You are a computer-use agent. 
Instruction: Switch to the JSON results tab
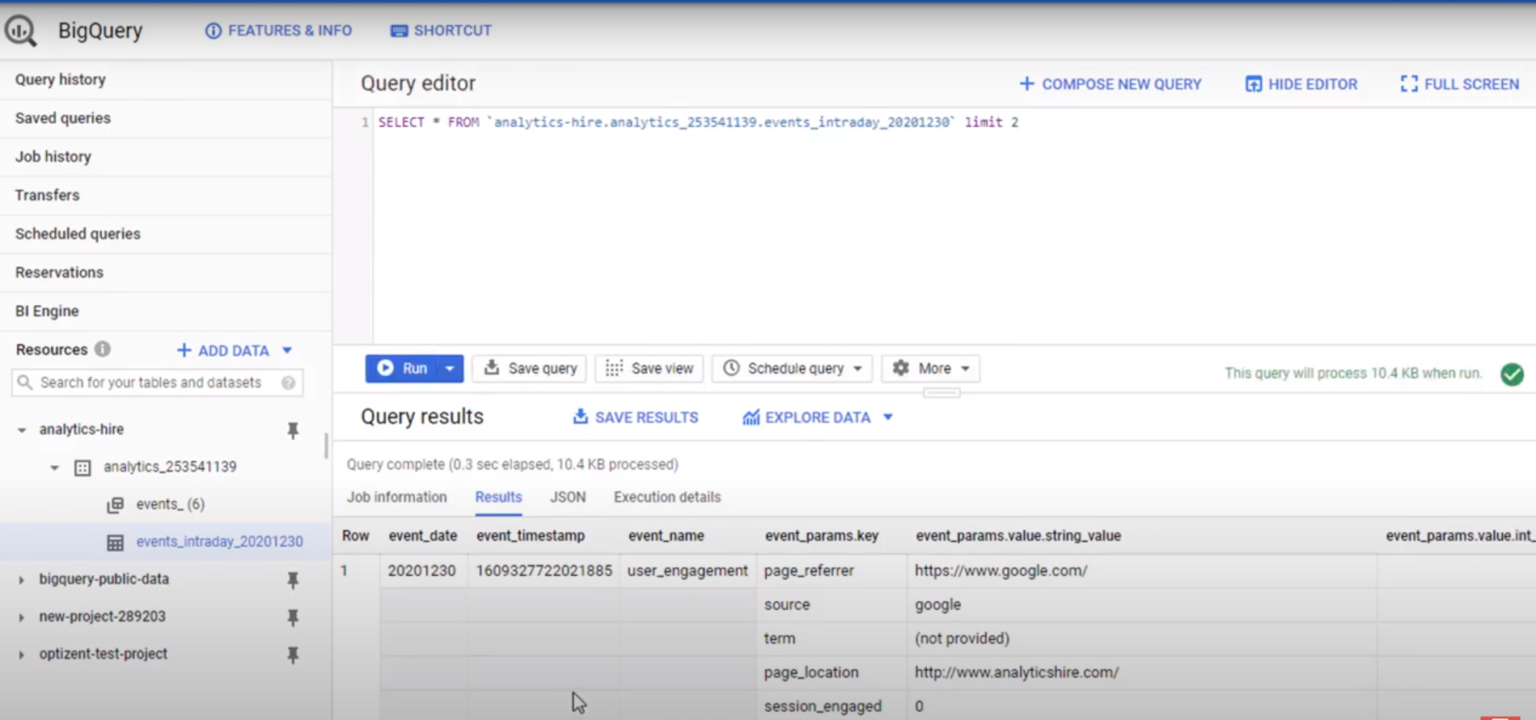point(567,497)
